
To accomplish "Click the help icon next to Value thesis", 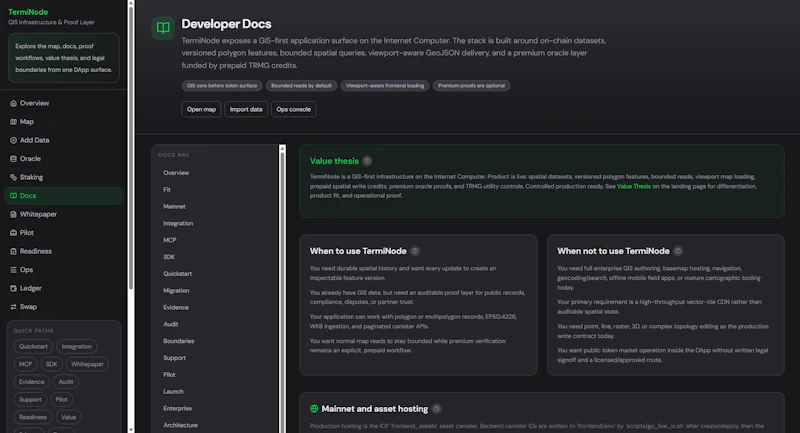I will click(367, 161).
